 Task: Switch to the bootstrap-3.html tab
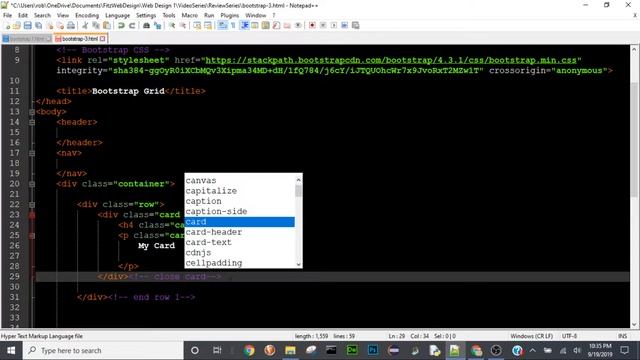coord(80,39)
